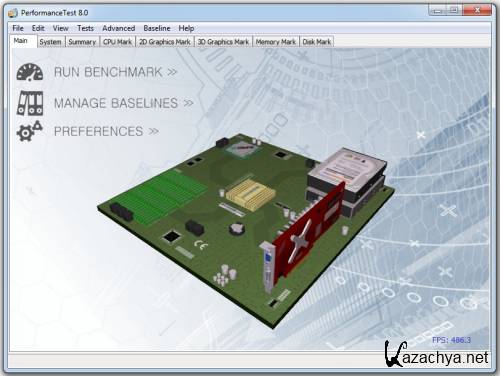The width and height of the screenshot is (500, 376).
Task: Click the MANAGE BASELINES link
Action: click(x=124, y=103)
